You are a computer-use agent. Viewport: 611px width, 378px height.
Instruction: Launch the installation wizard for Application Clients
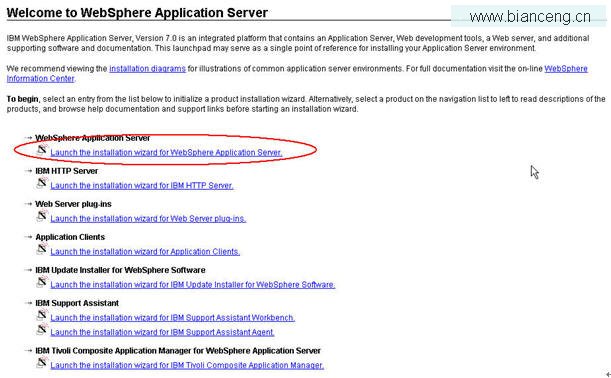pyautogui.click(x=145, y=252)
